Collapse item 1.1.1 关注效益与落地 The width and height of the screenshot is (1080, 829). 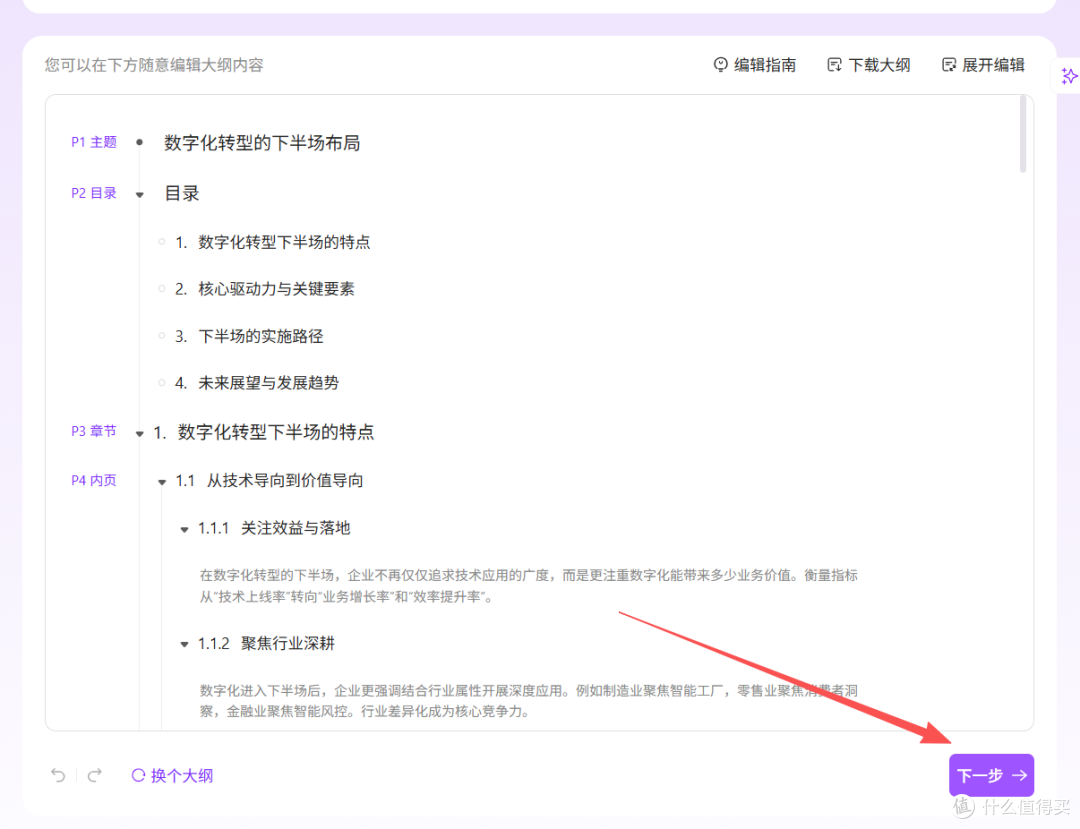184,529
